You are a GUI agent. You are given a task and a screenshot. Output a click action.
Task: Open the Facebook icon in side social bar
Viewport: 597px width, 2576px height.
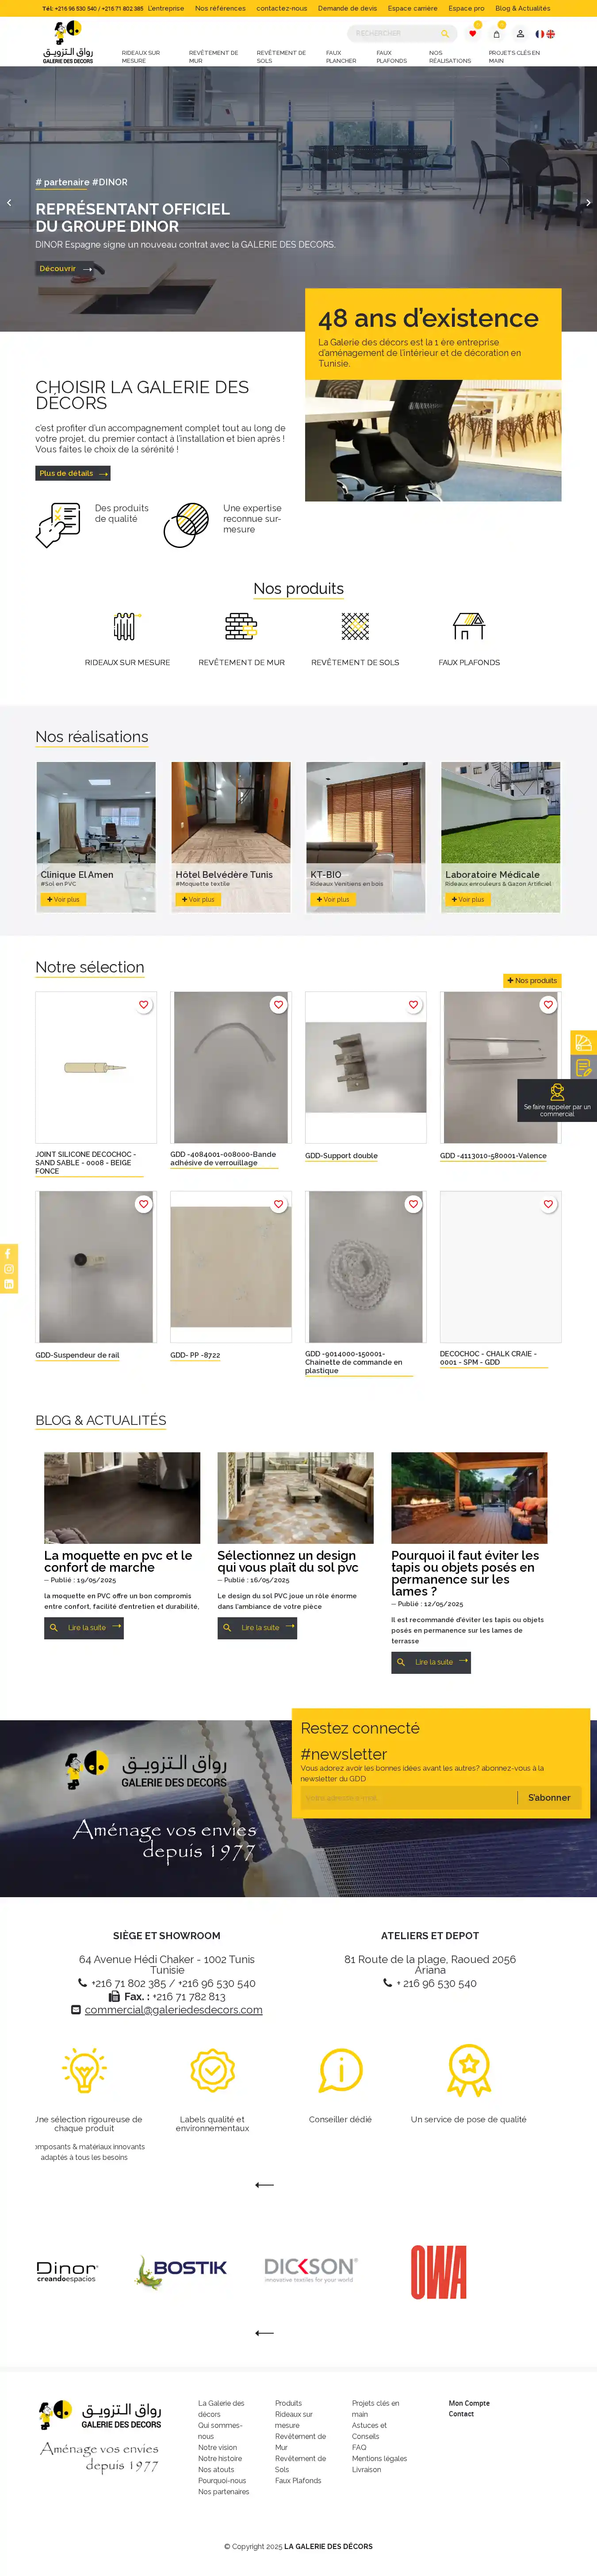click(x=8, y=1253)
